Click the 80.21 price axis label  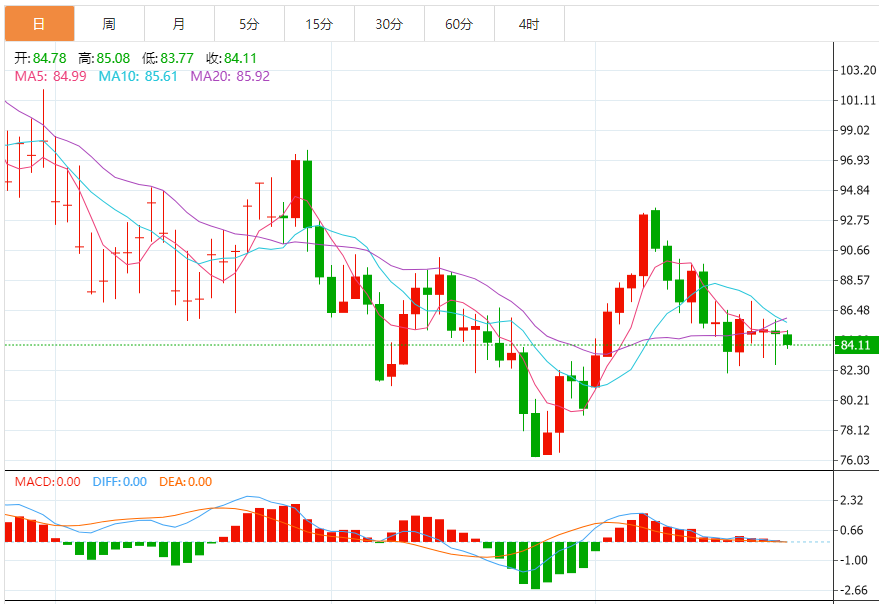[855, 400]
